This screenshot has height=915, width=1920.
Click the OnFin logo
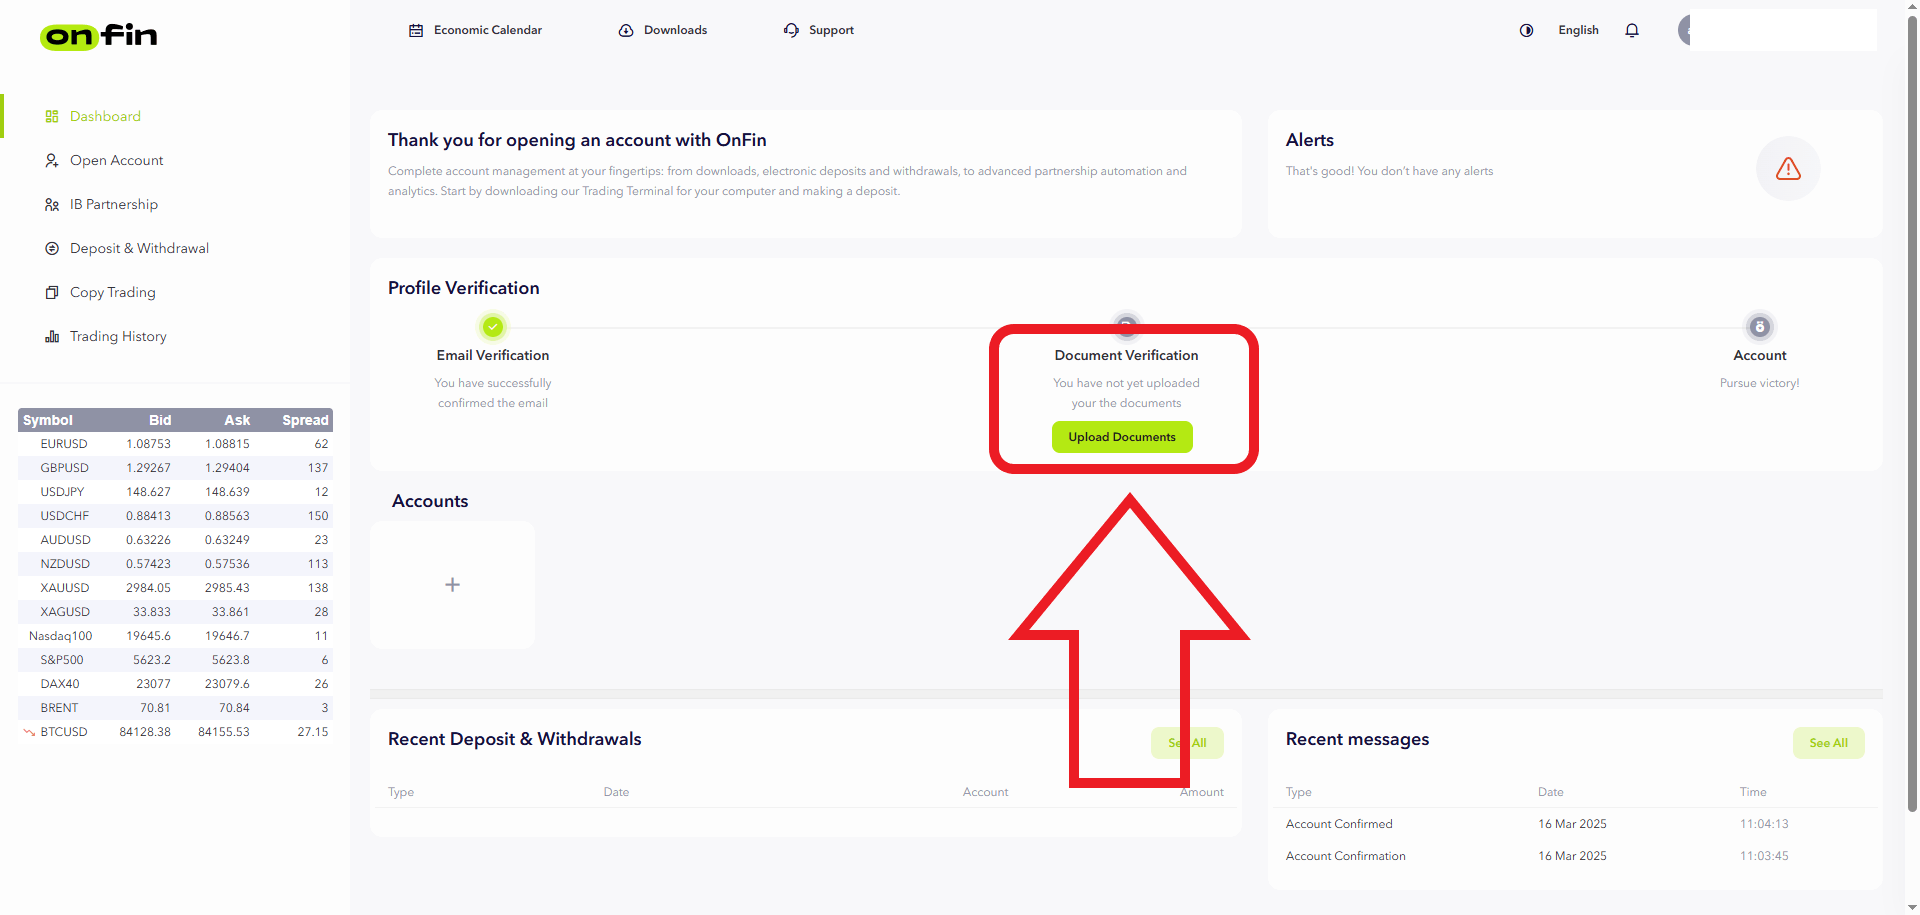click(99, 36)
